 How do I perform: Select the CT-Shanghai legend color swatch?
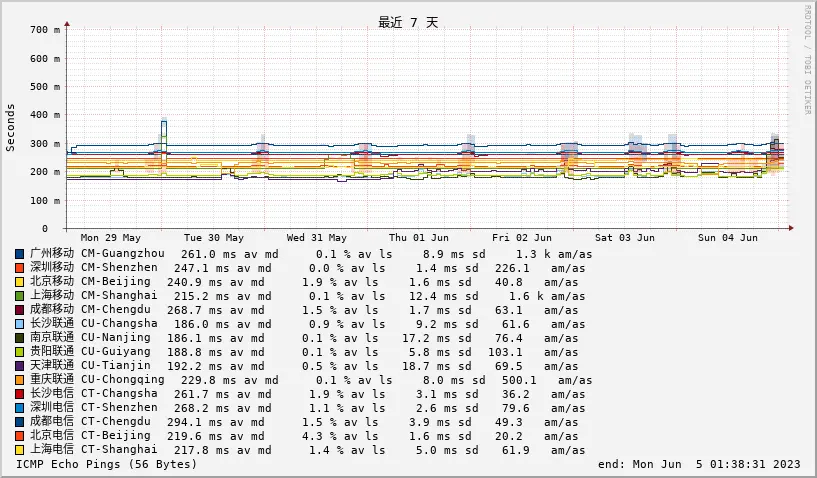(x=20, y=450)
